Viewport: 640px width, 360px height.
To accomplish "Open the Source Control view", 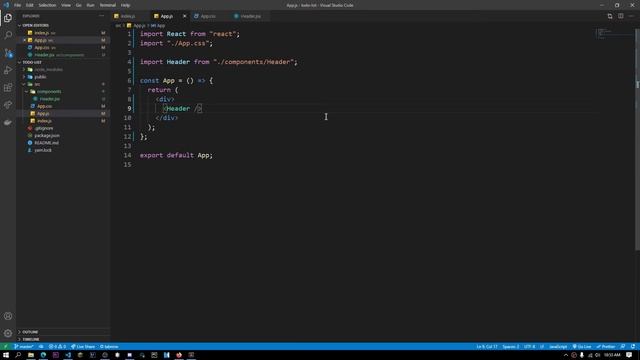I will click(8, 53).
